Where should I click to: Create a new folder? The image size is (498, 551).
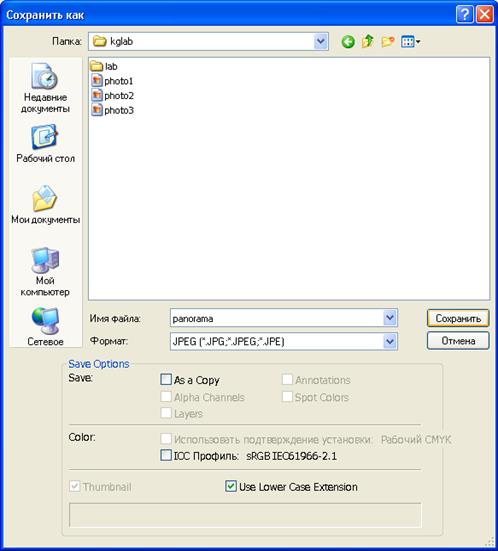coord(388,42)
